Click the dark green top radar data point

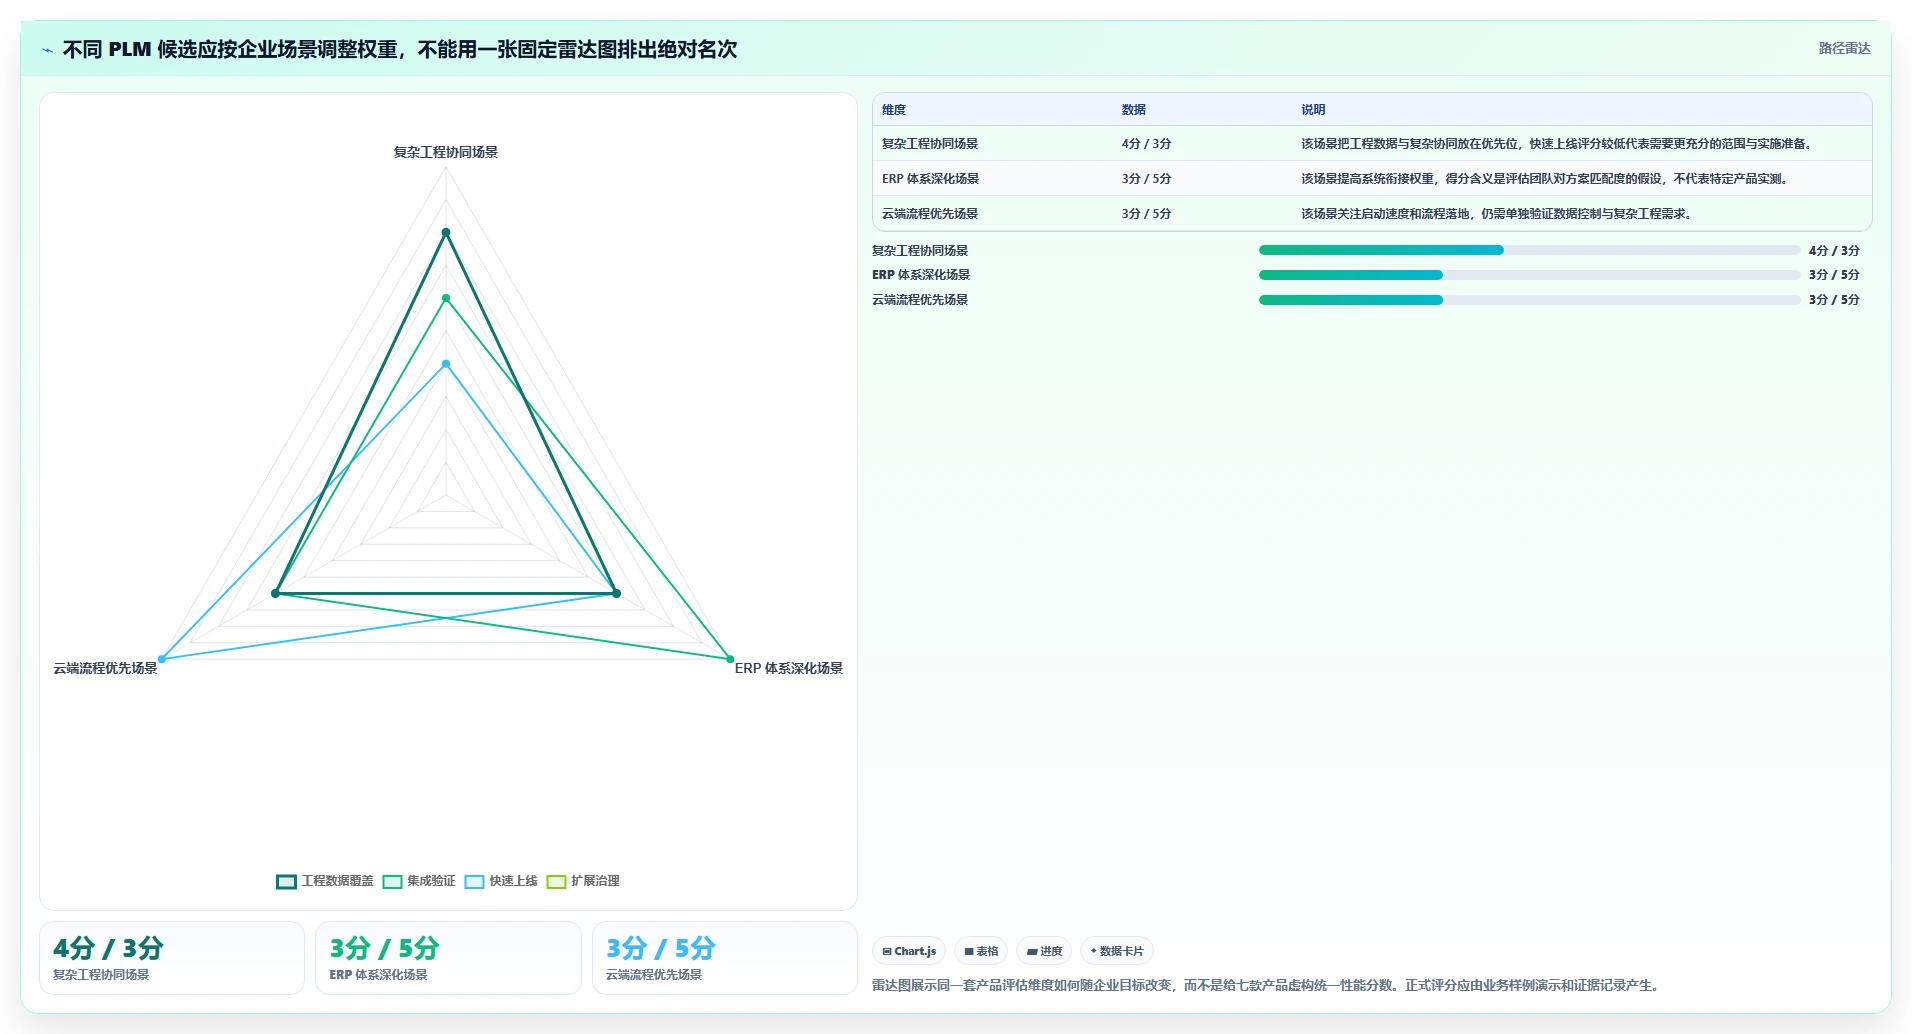pos(446,233)
